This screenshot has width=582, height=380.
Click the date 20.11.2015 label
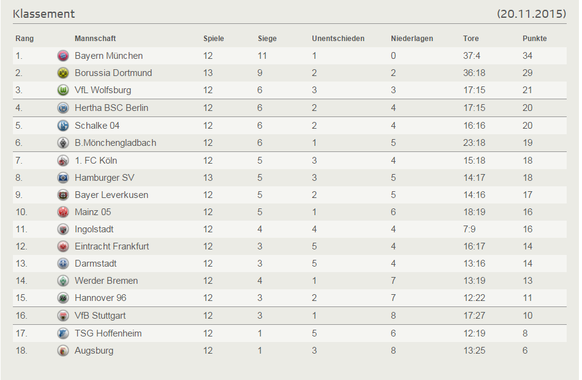[532, 14]
